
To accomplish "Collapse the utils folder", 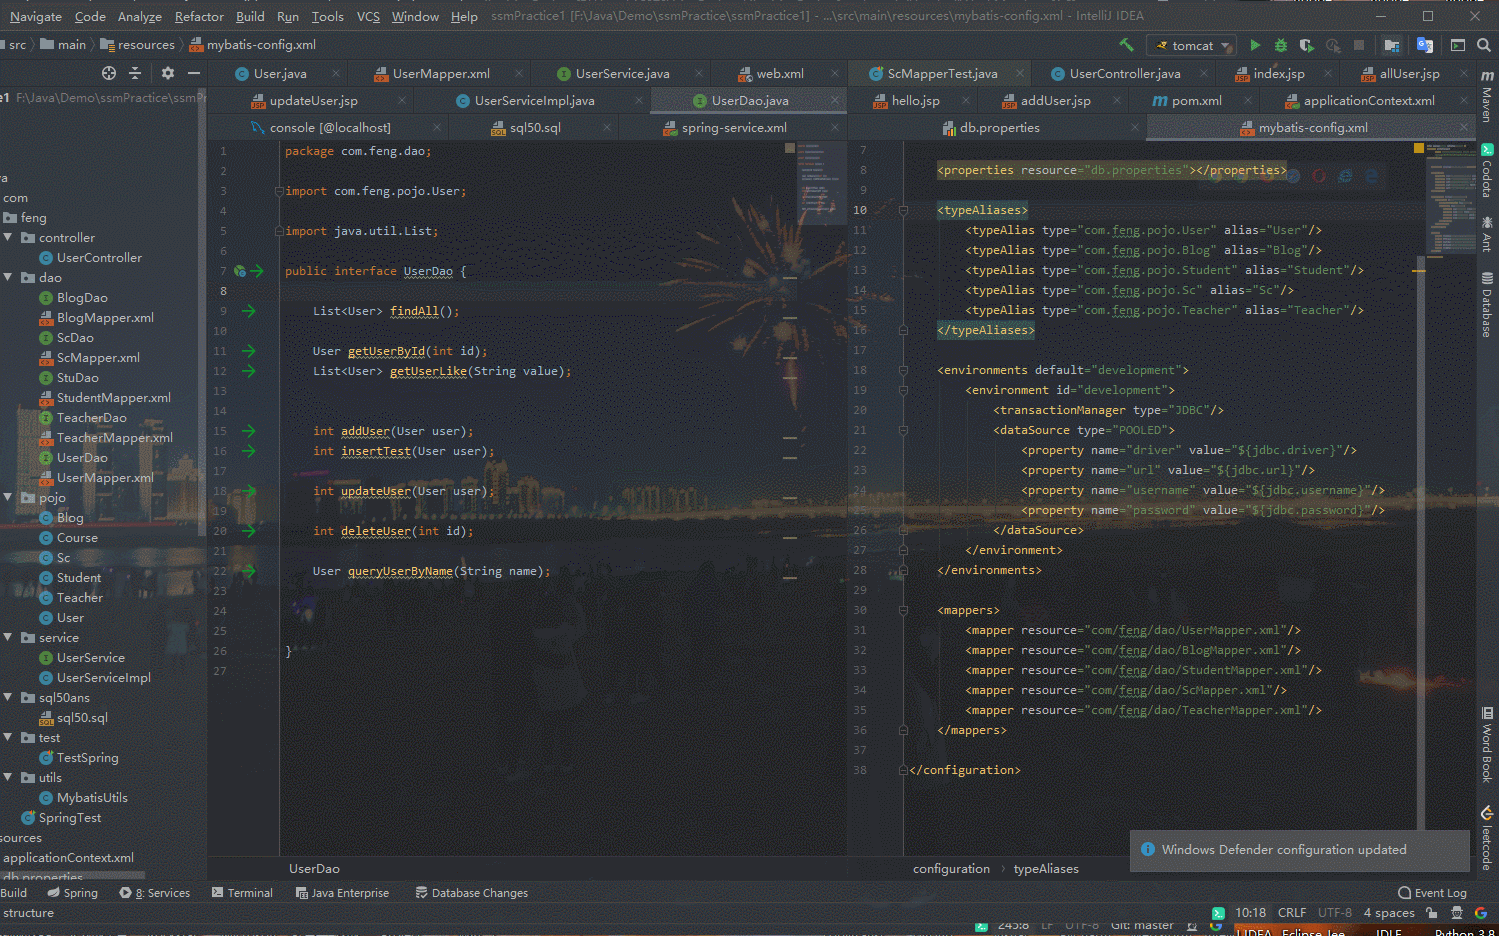I will 8,777.
